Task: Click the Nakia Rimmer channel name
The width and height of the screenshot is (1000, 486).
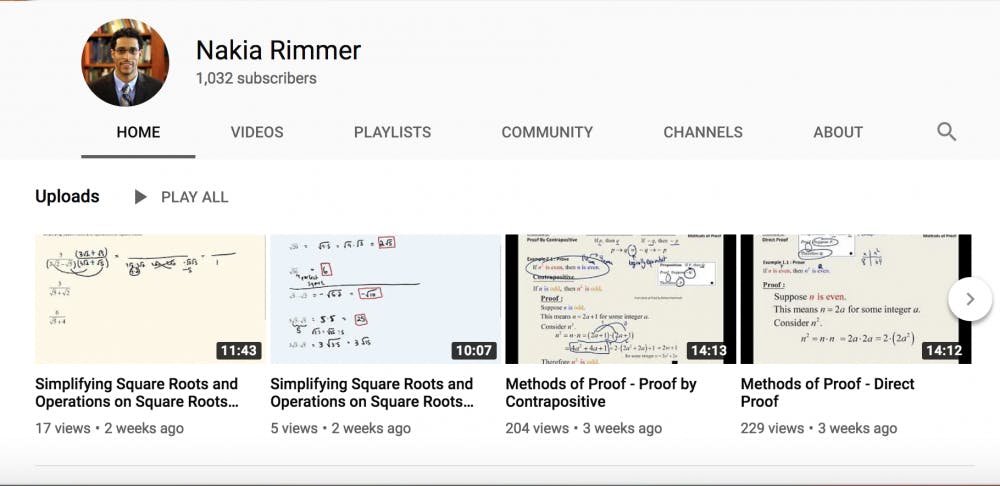Action: (278, 50)
